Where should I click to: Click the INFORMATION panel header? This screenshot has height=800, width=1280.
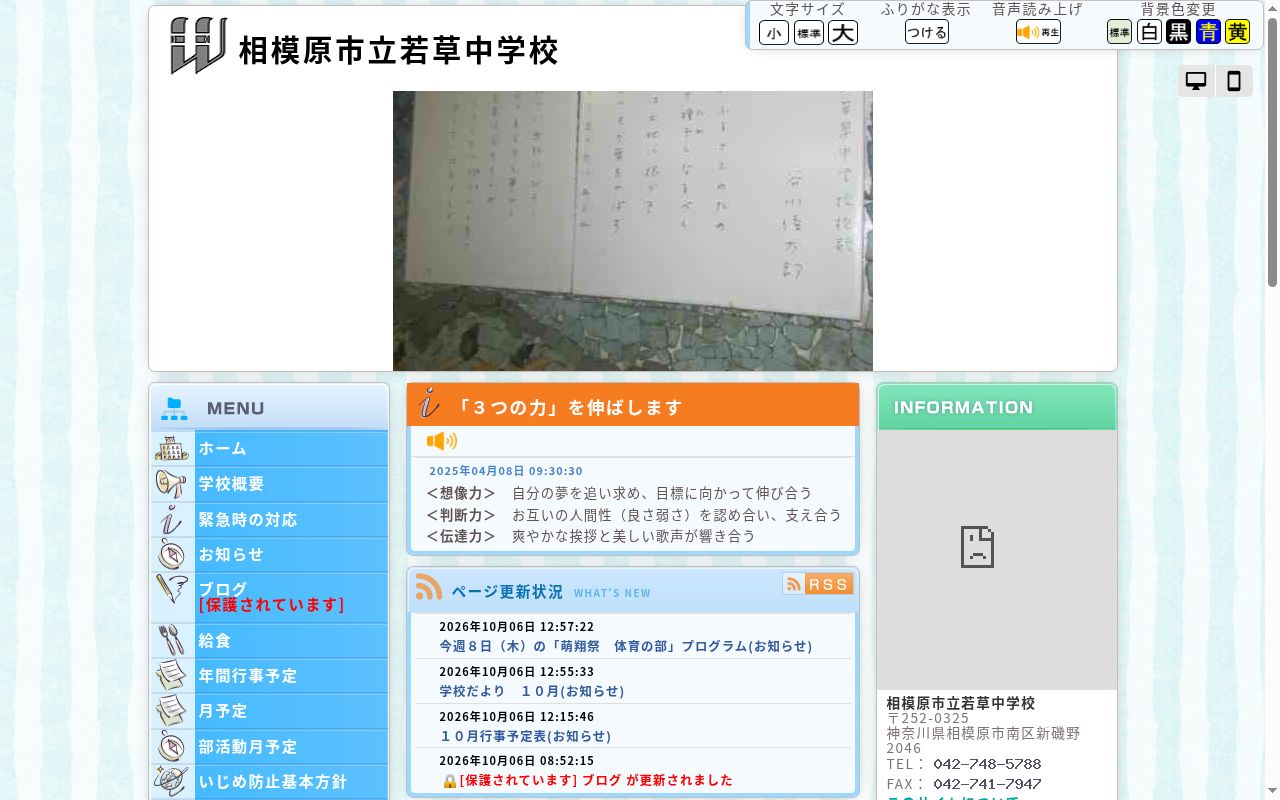tap(997, 407)
